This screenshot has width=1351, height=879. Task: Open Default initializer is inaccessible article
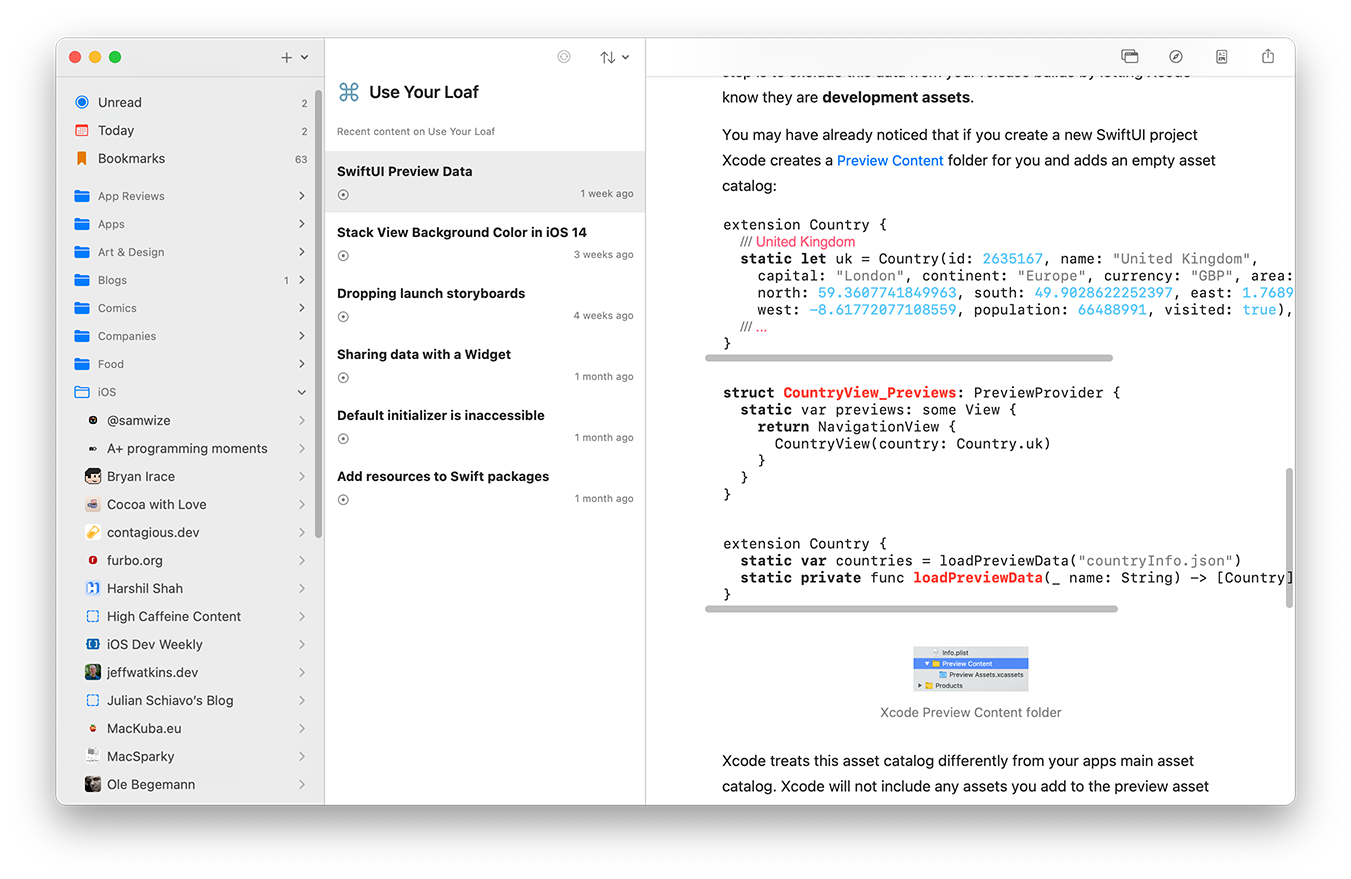(485, 426)
